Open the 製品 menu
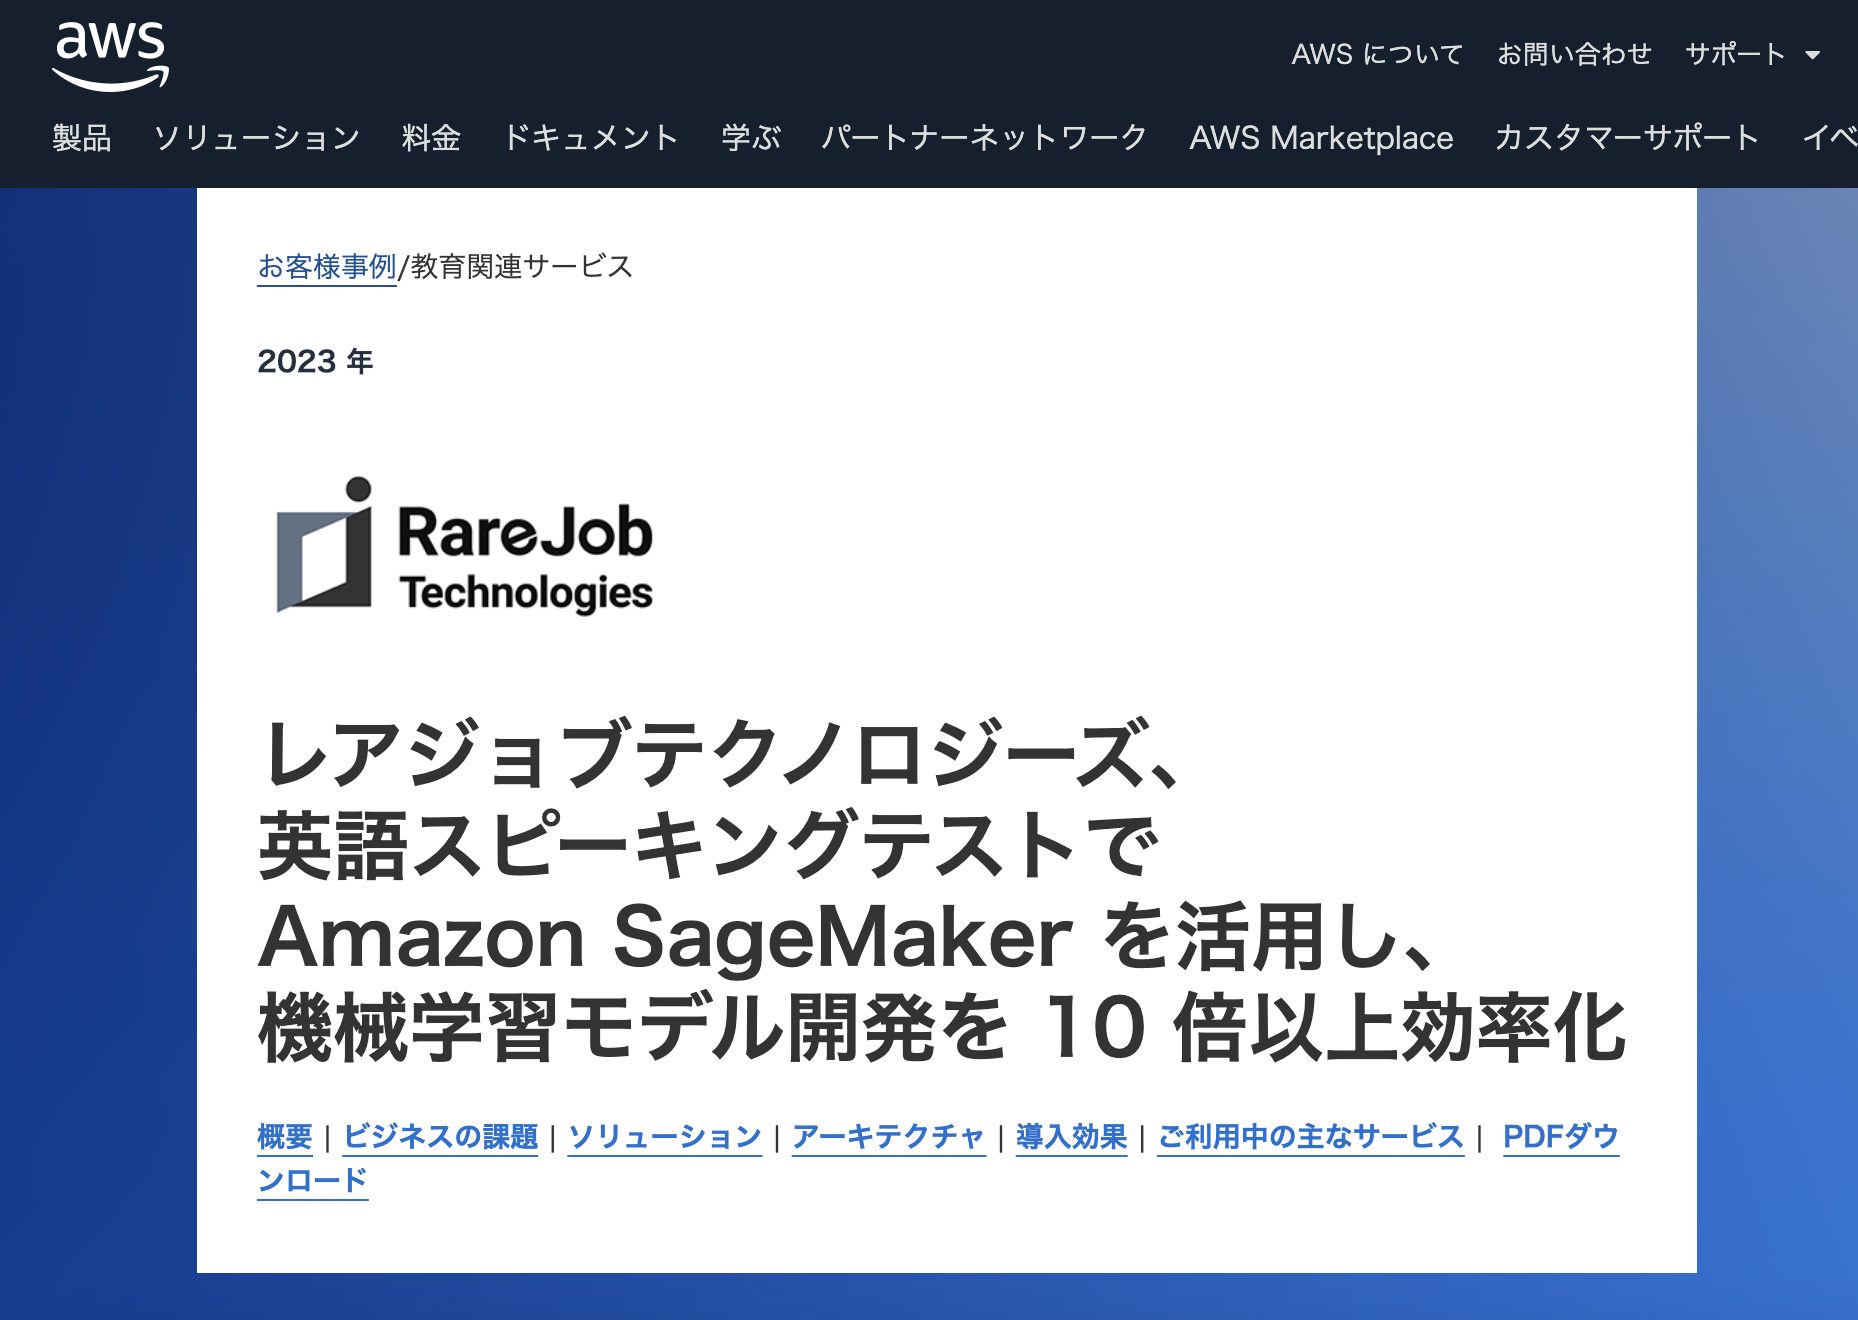 [x=82, y=137]
